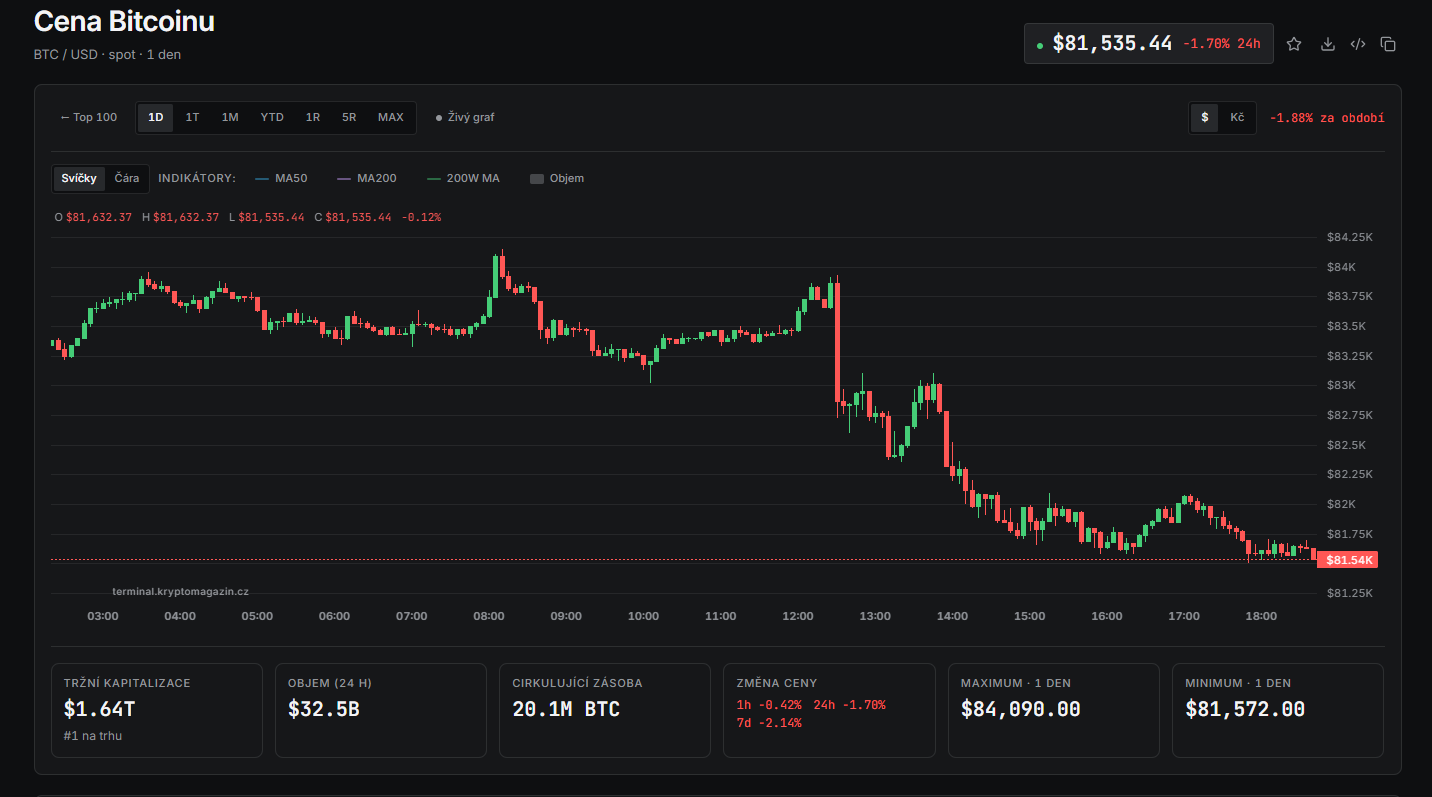Viewport: 1432px width, 797px height.
Task: Click the $81.54K current price label
Action: tap(1347, 559)
